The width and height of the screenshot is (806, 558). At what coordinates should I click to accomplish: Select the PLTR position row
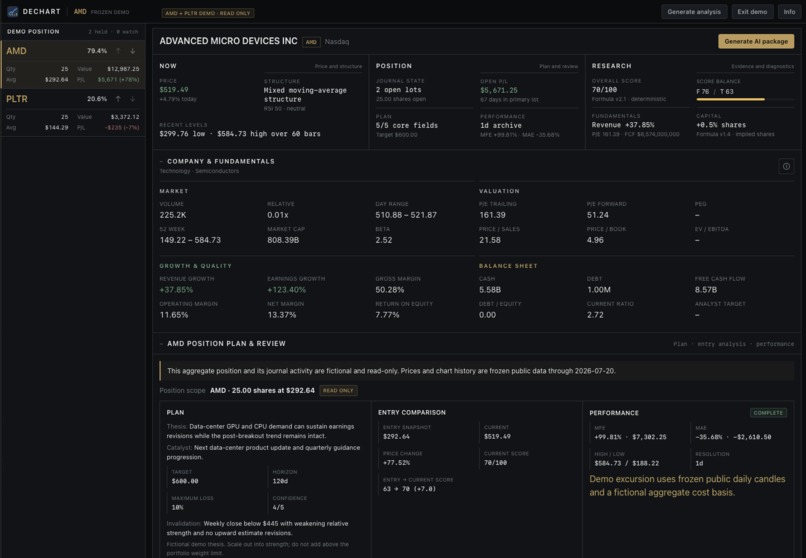[x=73, y=113]
